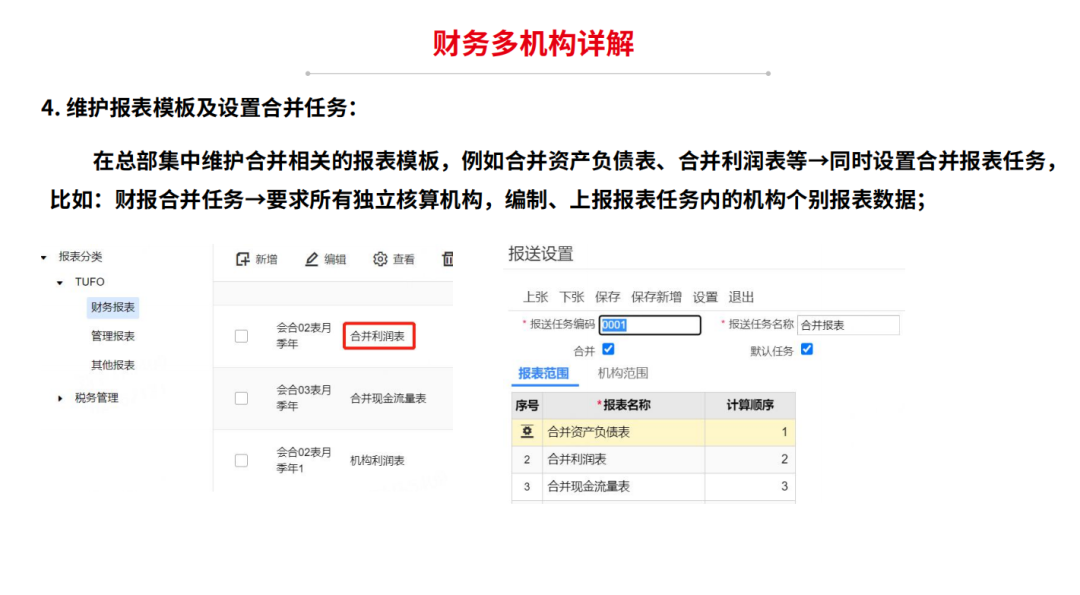Screen dimensions: 1080x595
Task: Click the 报送任务编码 input field
Action: click(650, 325)
